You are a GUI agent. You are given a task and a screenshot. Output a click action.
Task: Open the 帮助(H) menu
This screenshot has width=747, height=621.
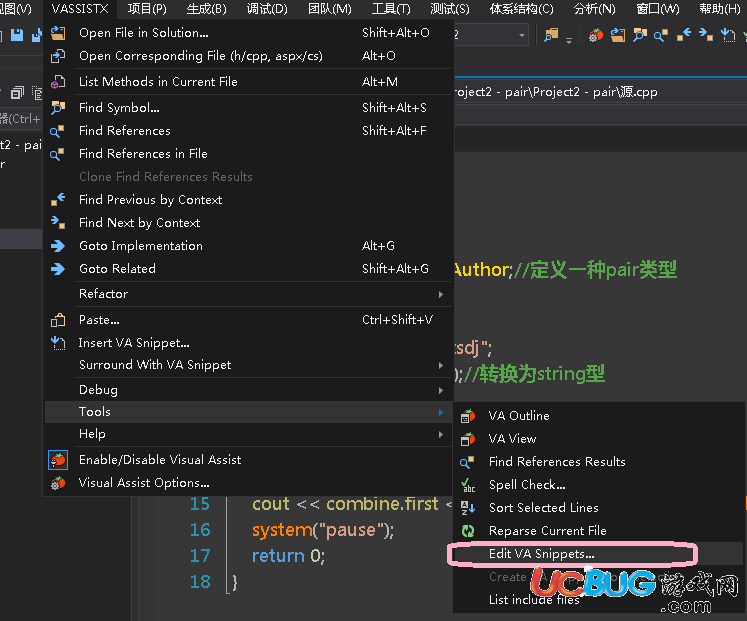point(720,9)
